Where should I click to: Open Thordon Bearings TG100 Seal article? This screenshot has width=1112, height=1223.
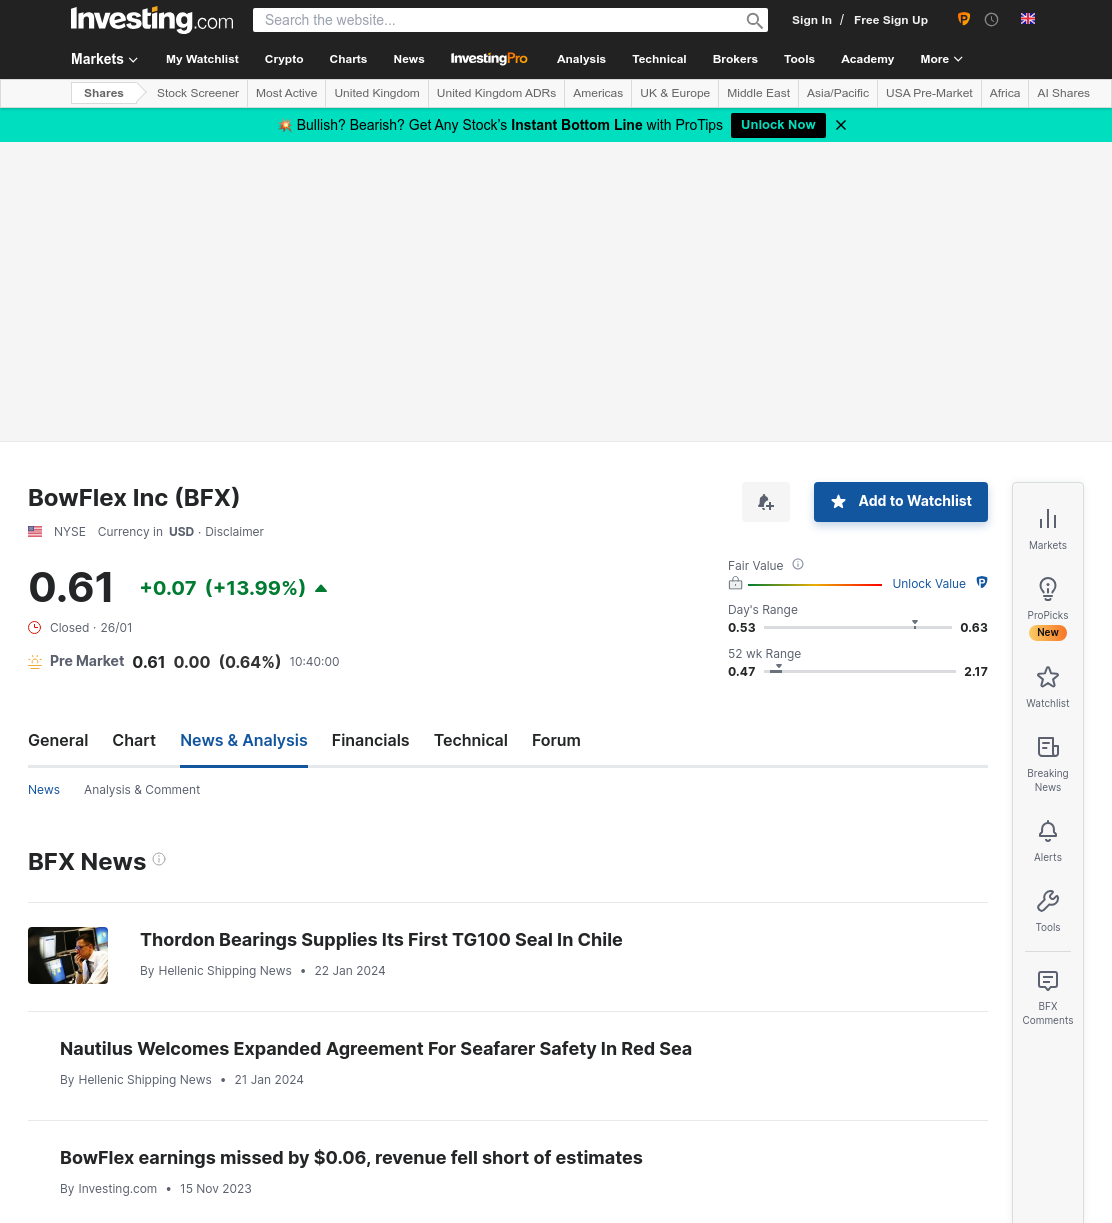click(x=381, y=940)
